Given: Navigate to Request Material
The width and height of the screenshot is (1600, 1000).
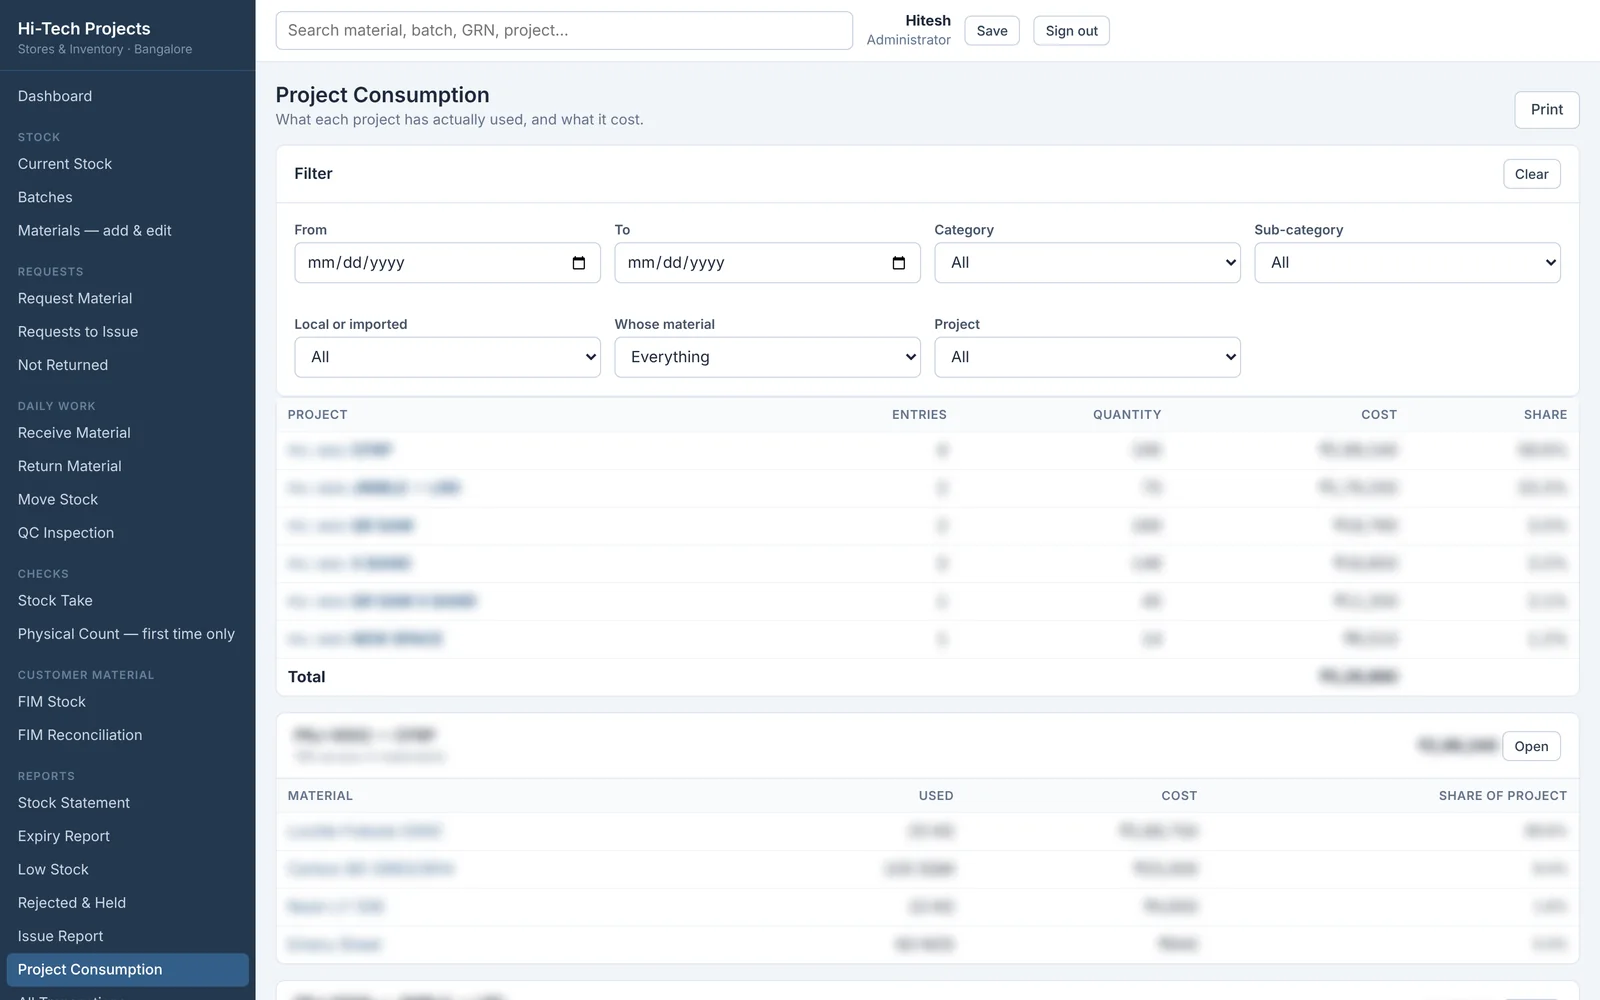Looking at the screenshot, I should click(127, 298).
